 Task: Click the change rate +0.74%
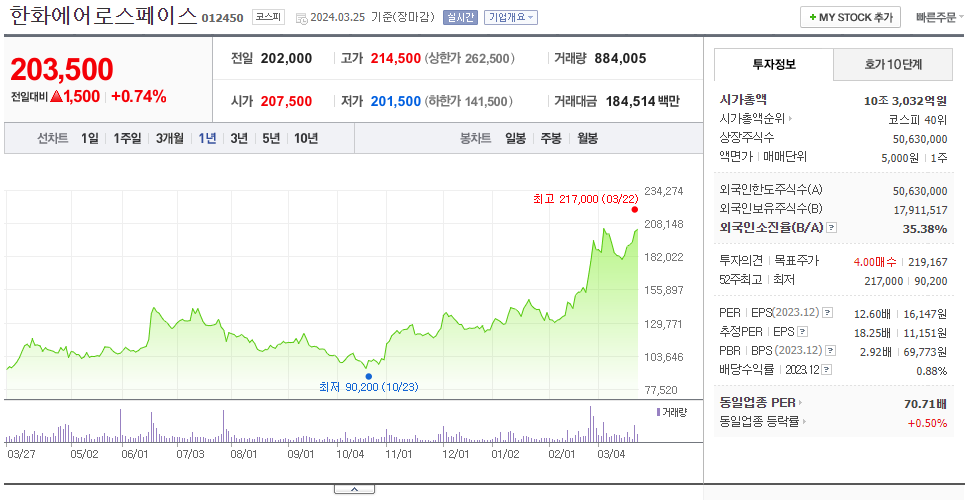[x=139, y=96]
